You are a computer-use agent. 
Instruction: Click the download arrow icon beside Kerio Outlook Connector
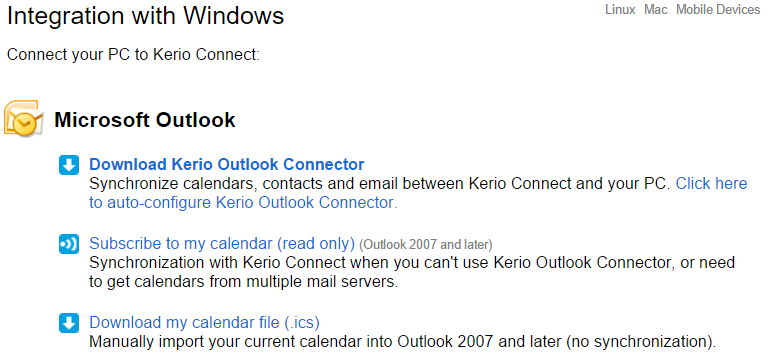click(69, 165)
